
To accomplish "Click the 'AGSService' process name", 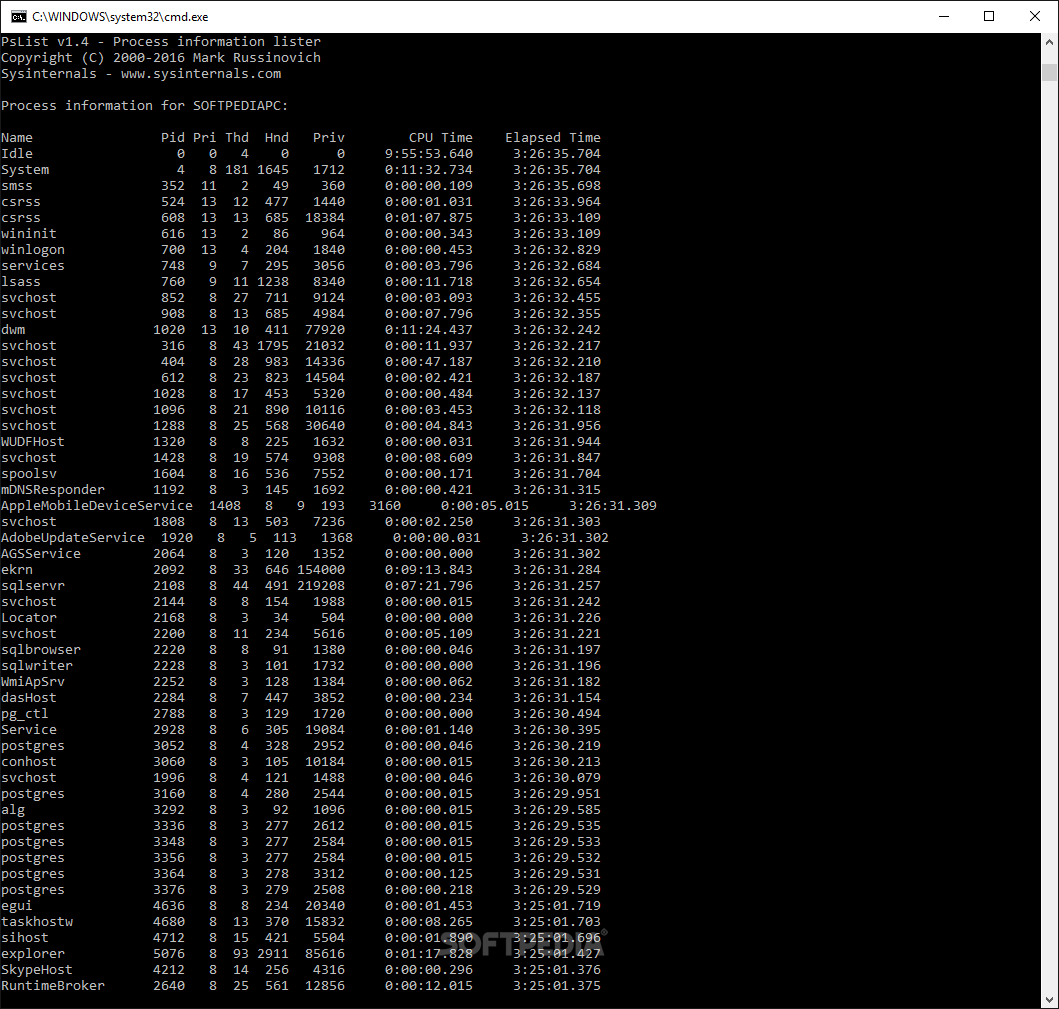I will (41, 554).
